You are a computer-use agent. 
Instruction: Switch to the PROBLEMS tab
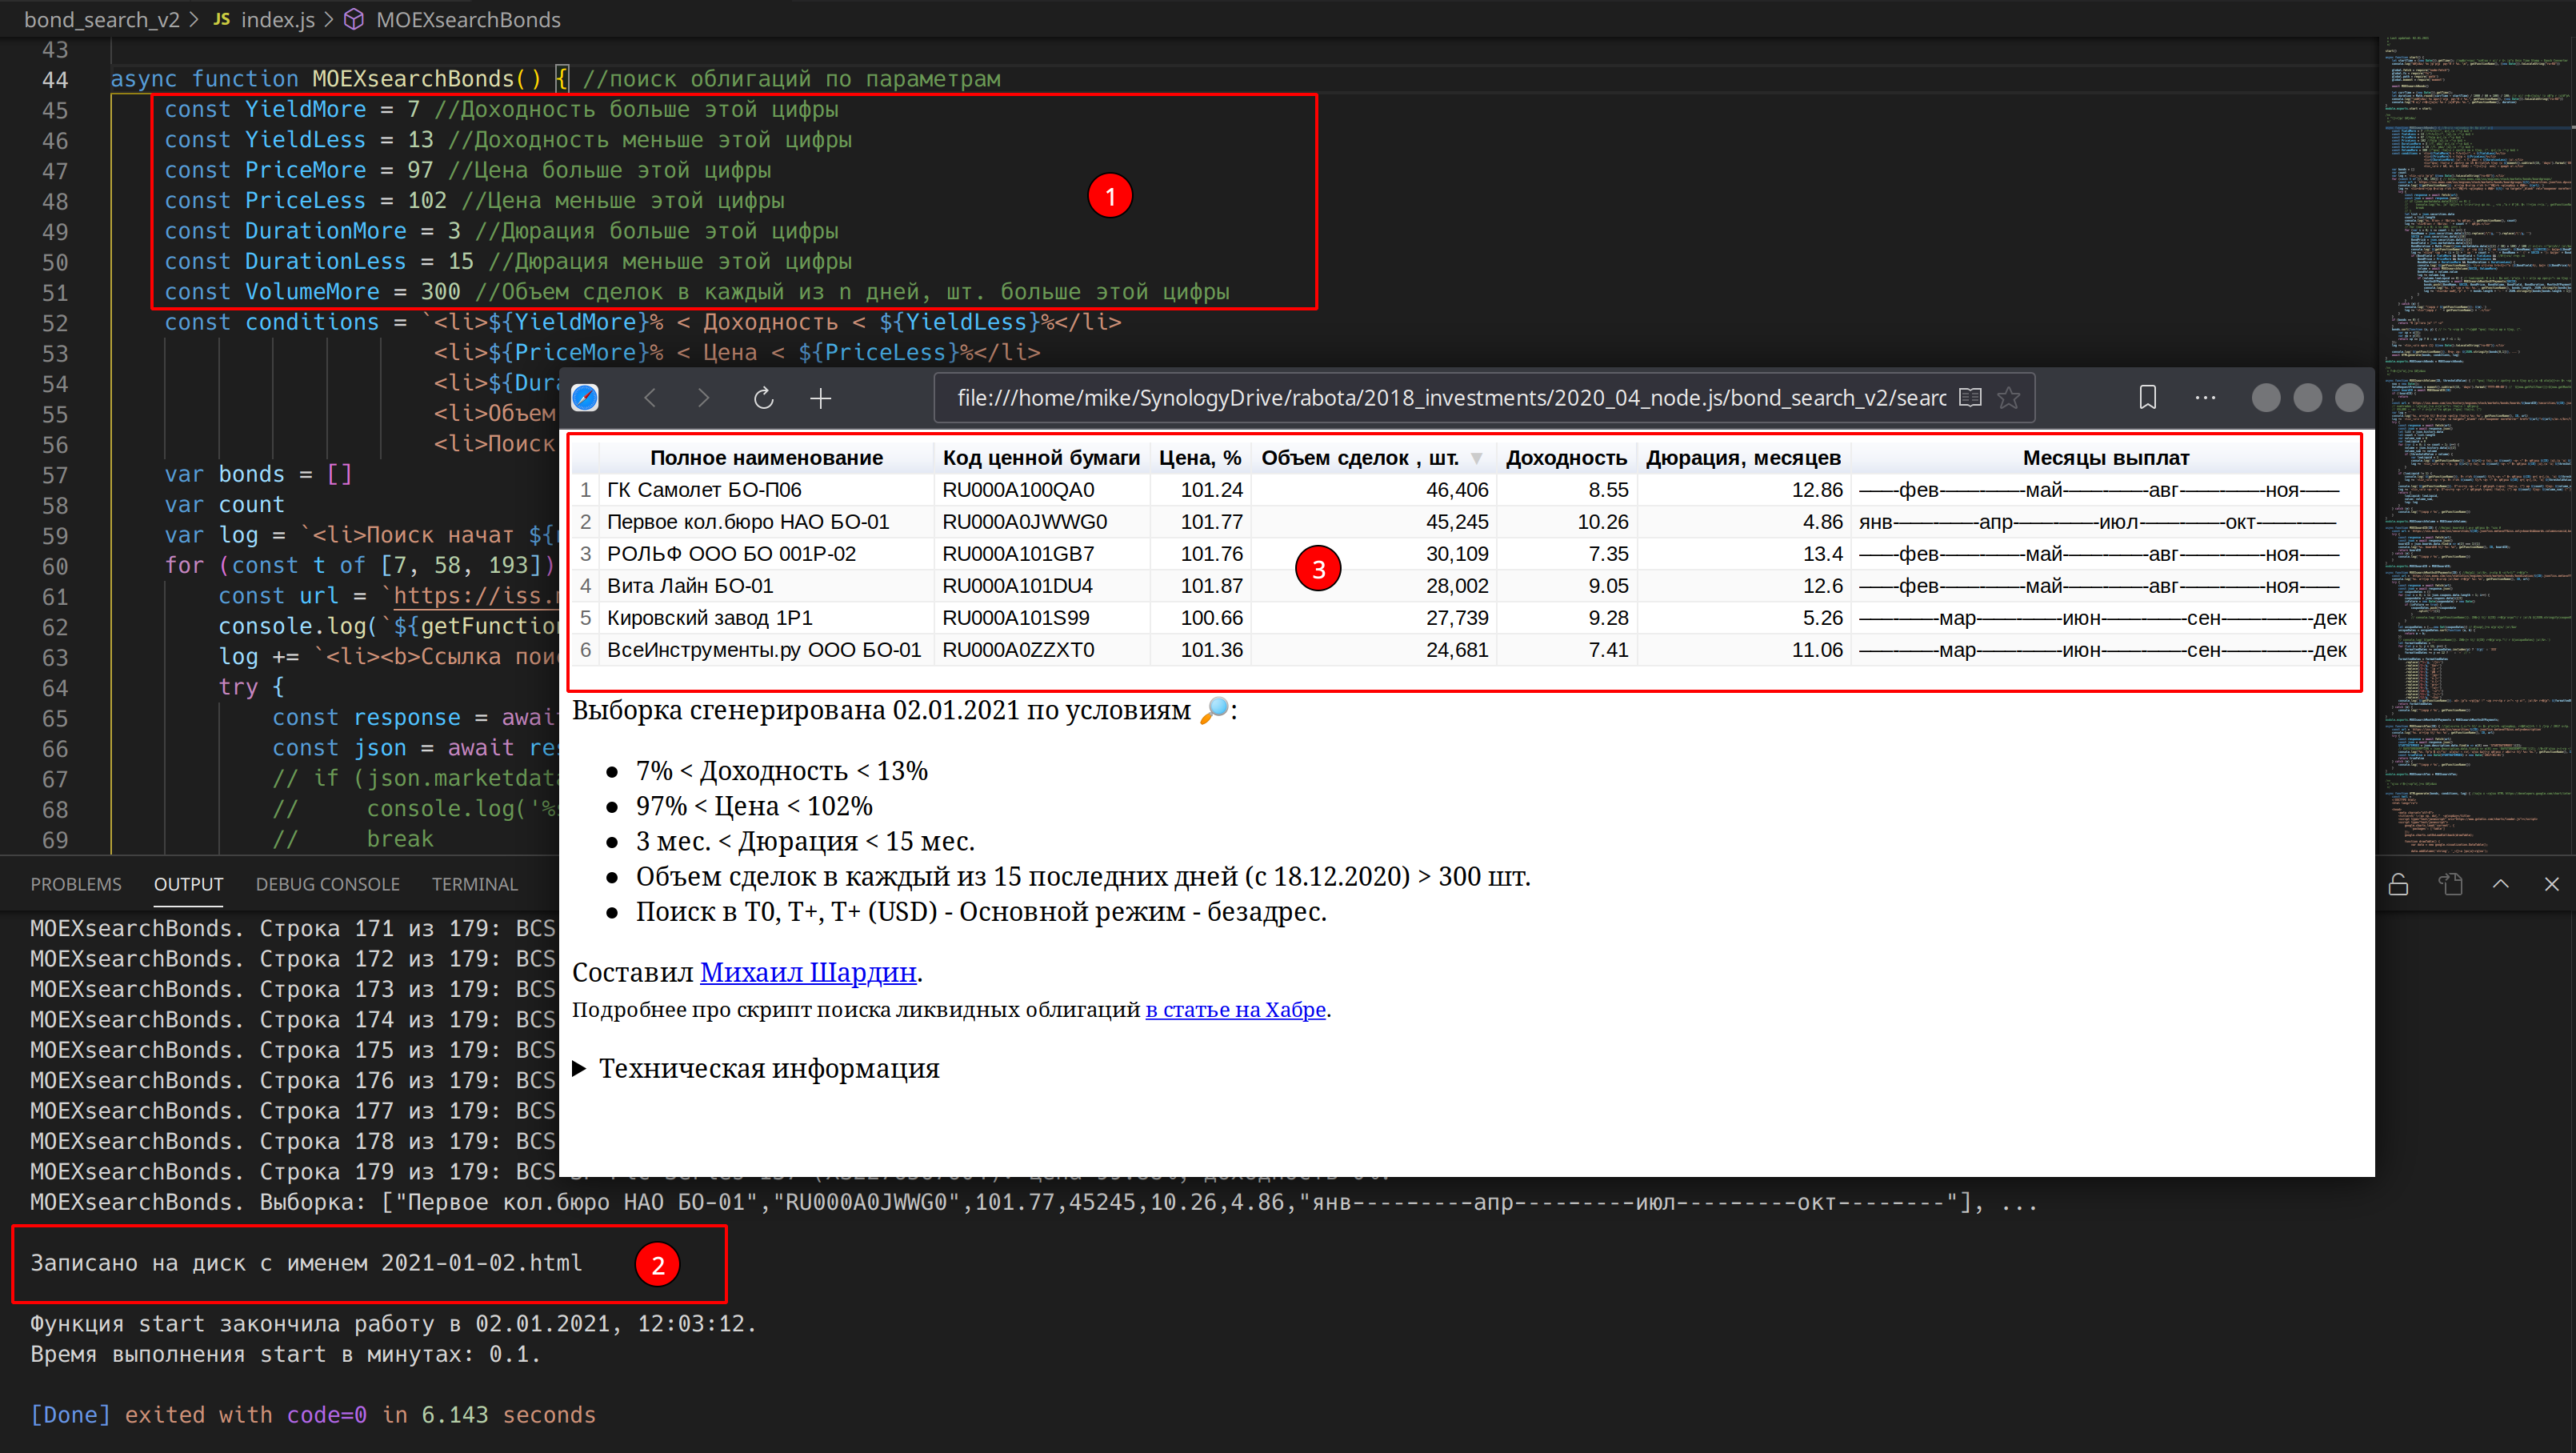[x=76, y=884]
